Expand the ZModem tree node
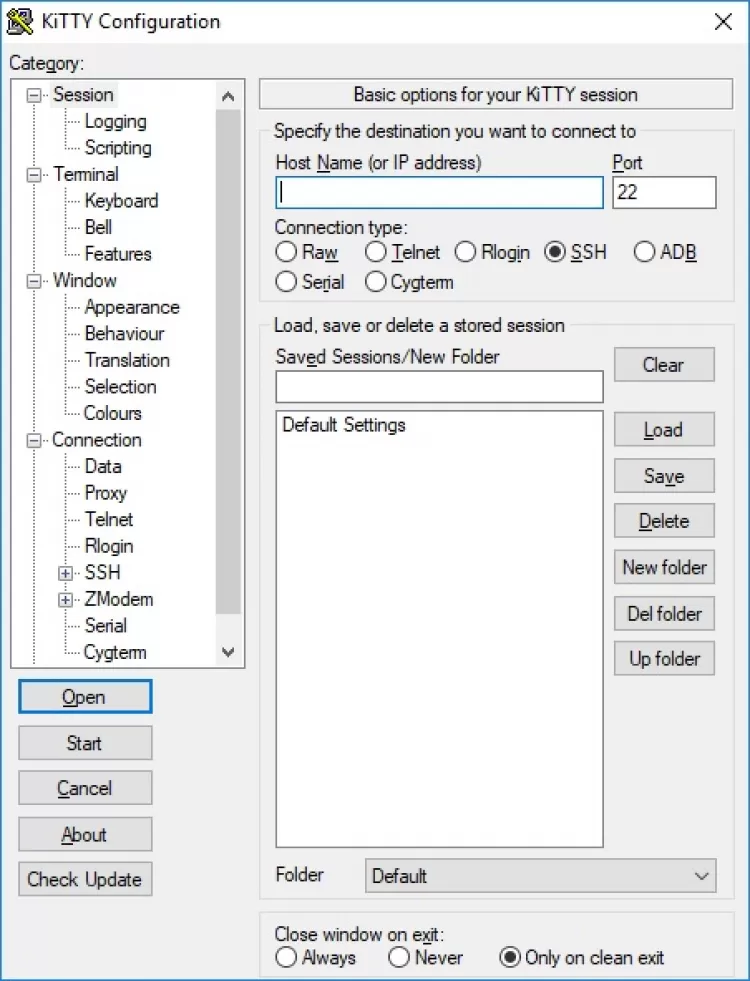The image size is (750, 981). pos(65,600)
